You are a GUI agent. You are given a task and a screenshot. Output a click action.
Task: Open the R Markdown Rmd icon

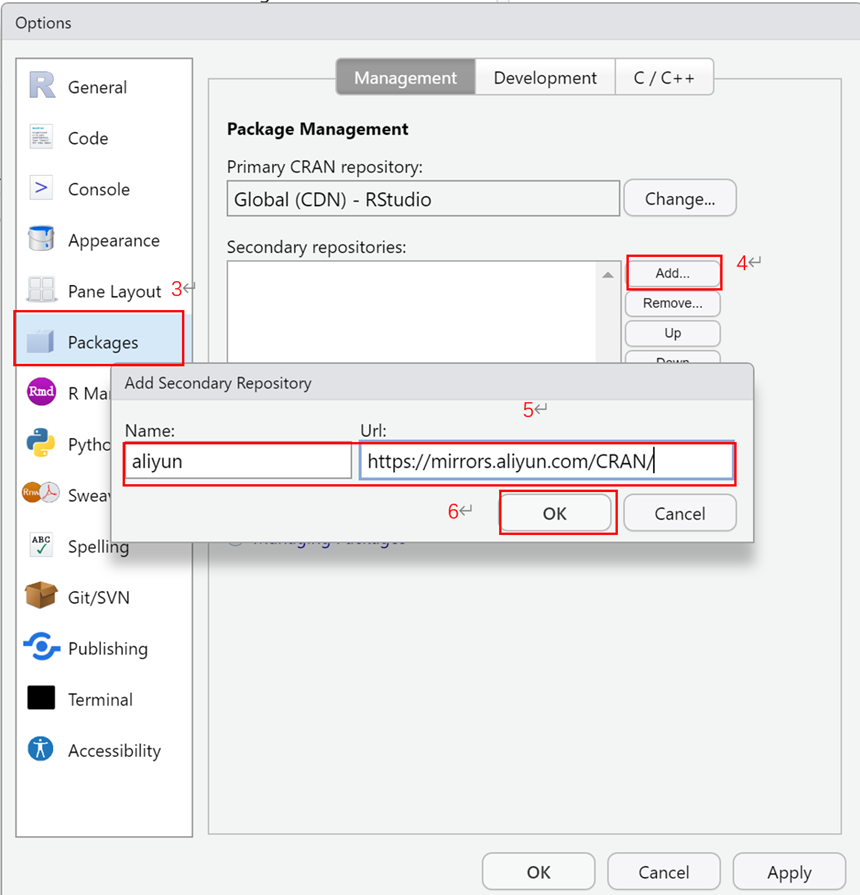click(41, 392)
